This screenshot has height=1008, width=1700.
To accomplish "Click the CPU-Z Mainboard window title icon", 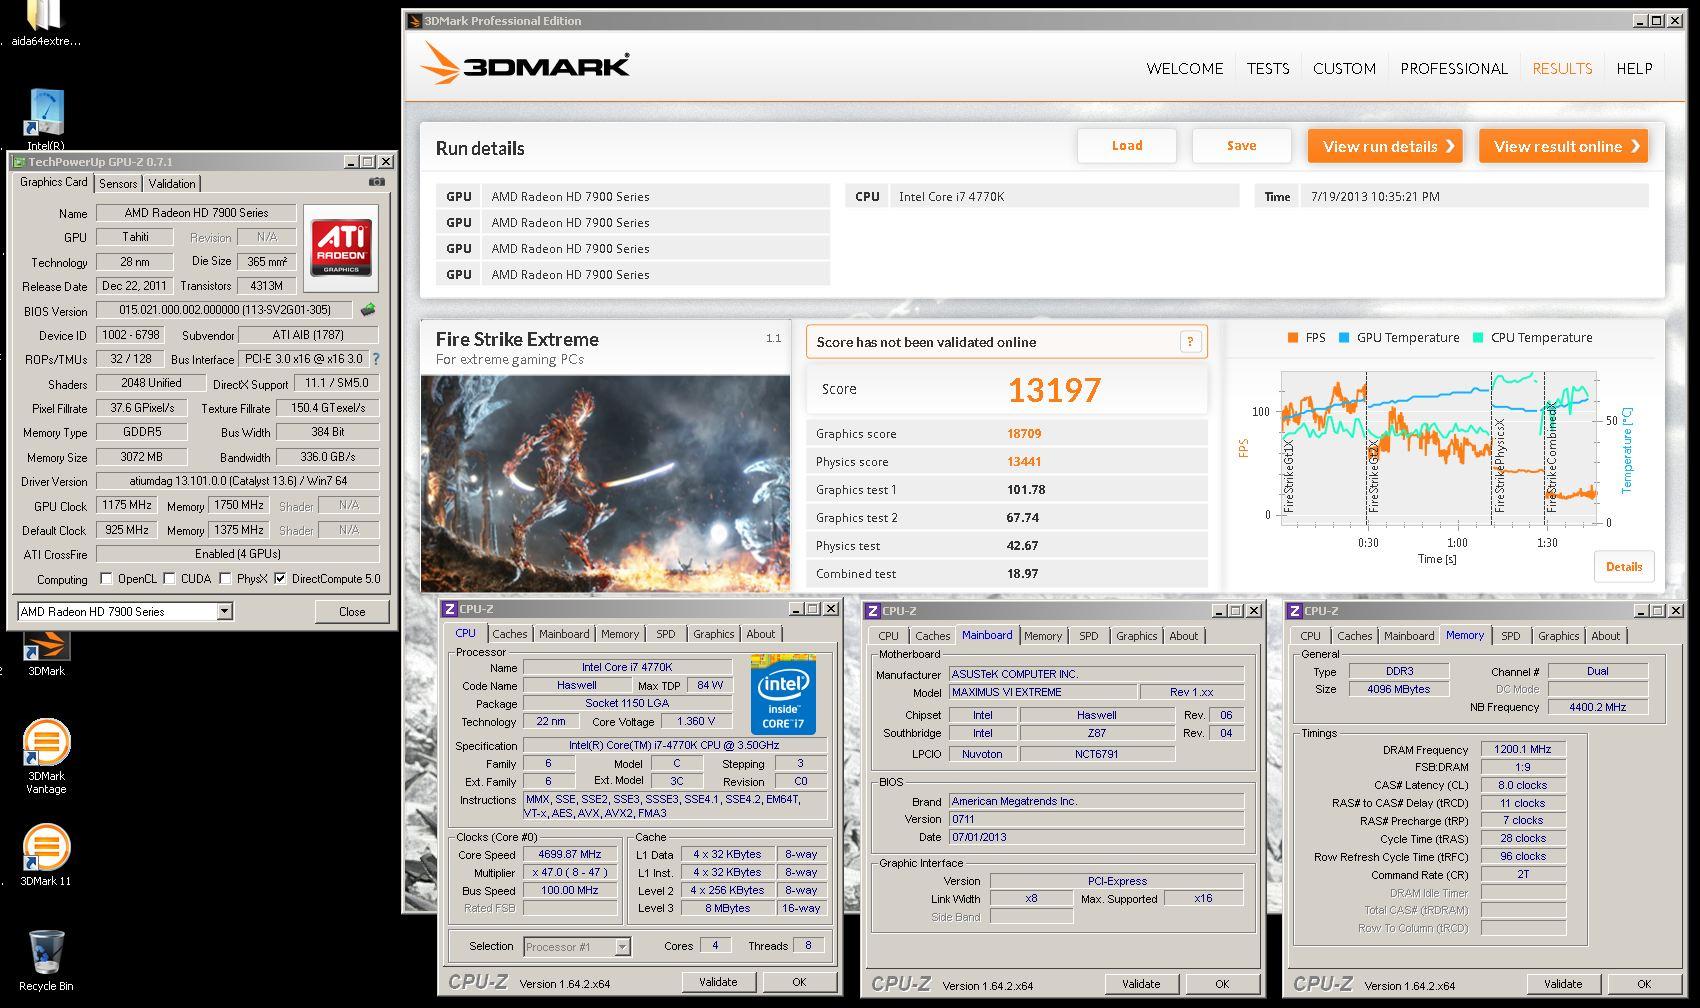I will [872, 610].
